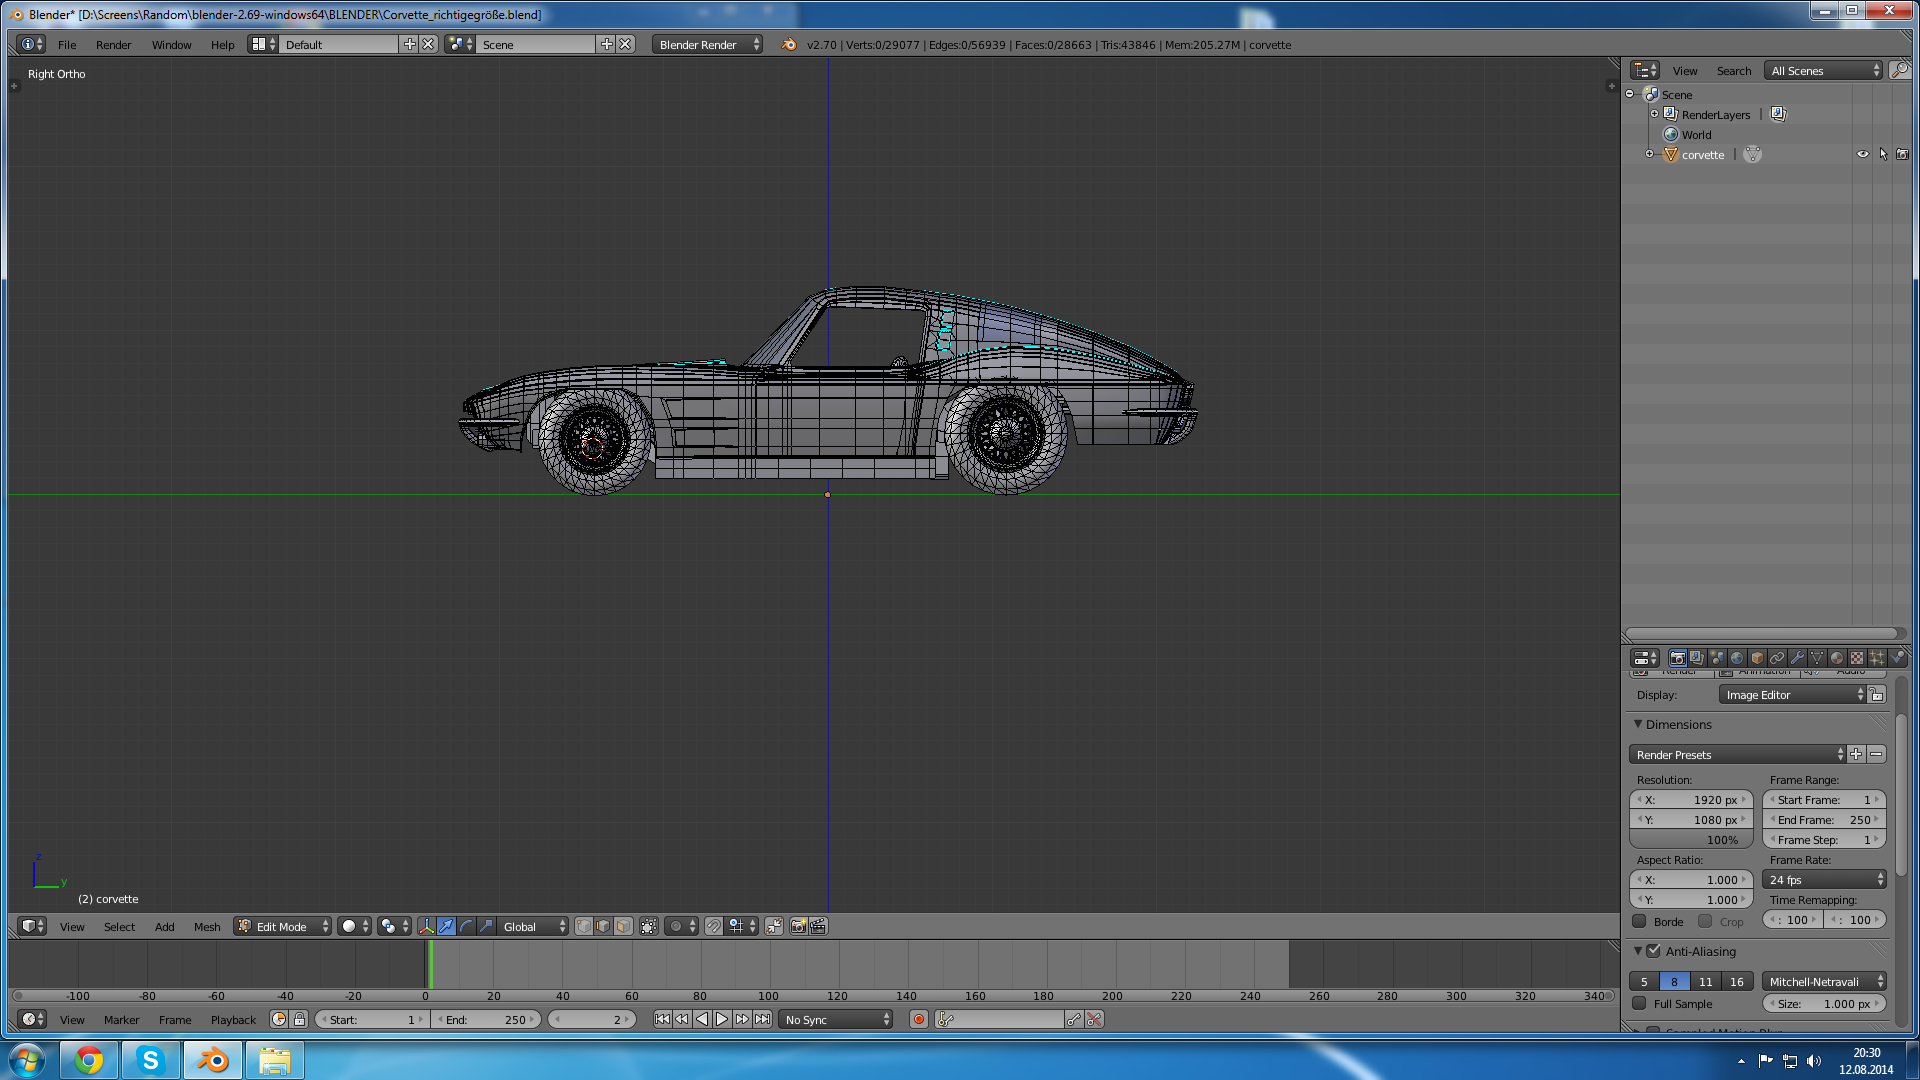Play the animation in reverse

[x=702, y=1019]
